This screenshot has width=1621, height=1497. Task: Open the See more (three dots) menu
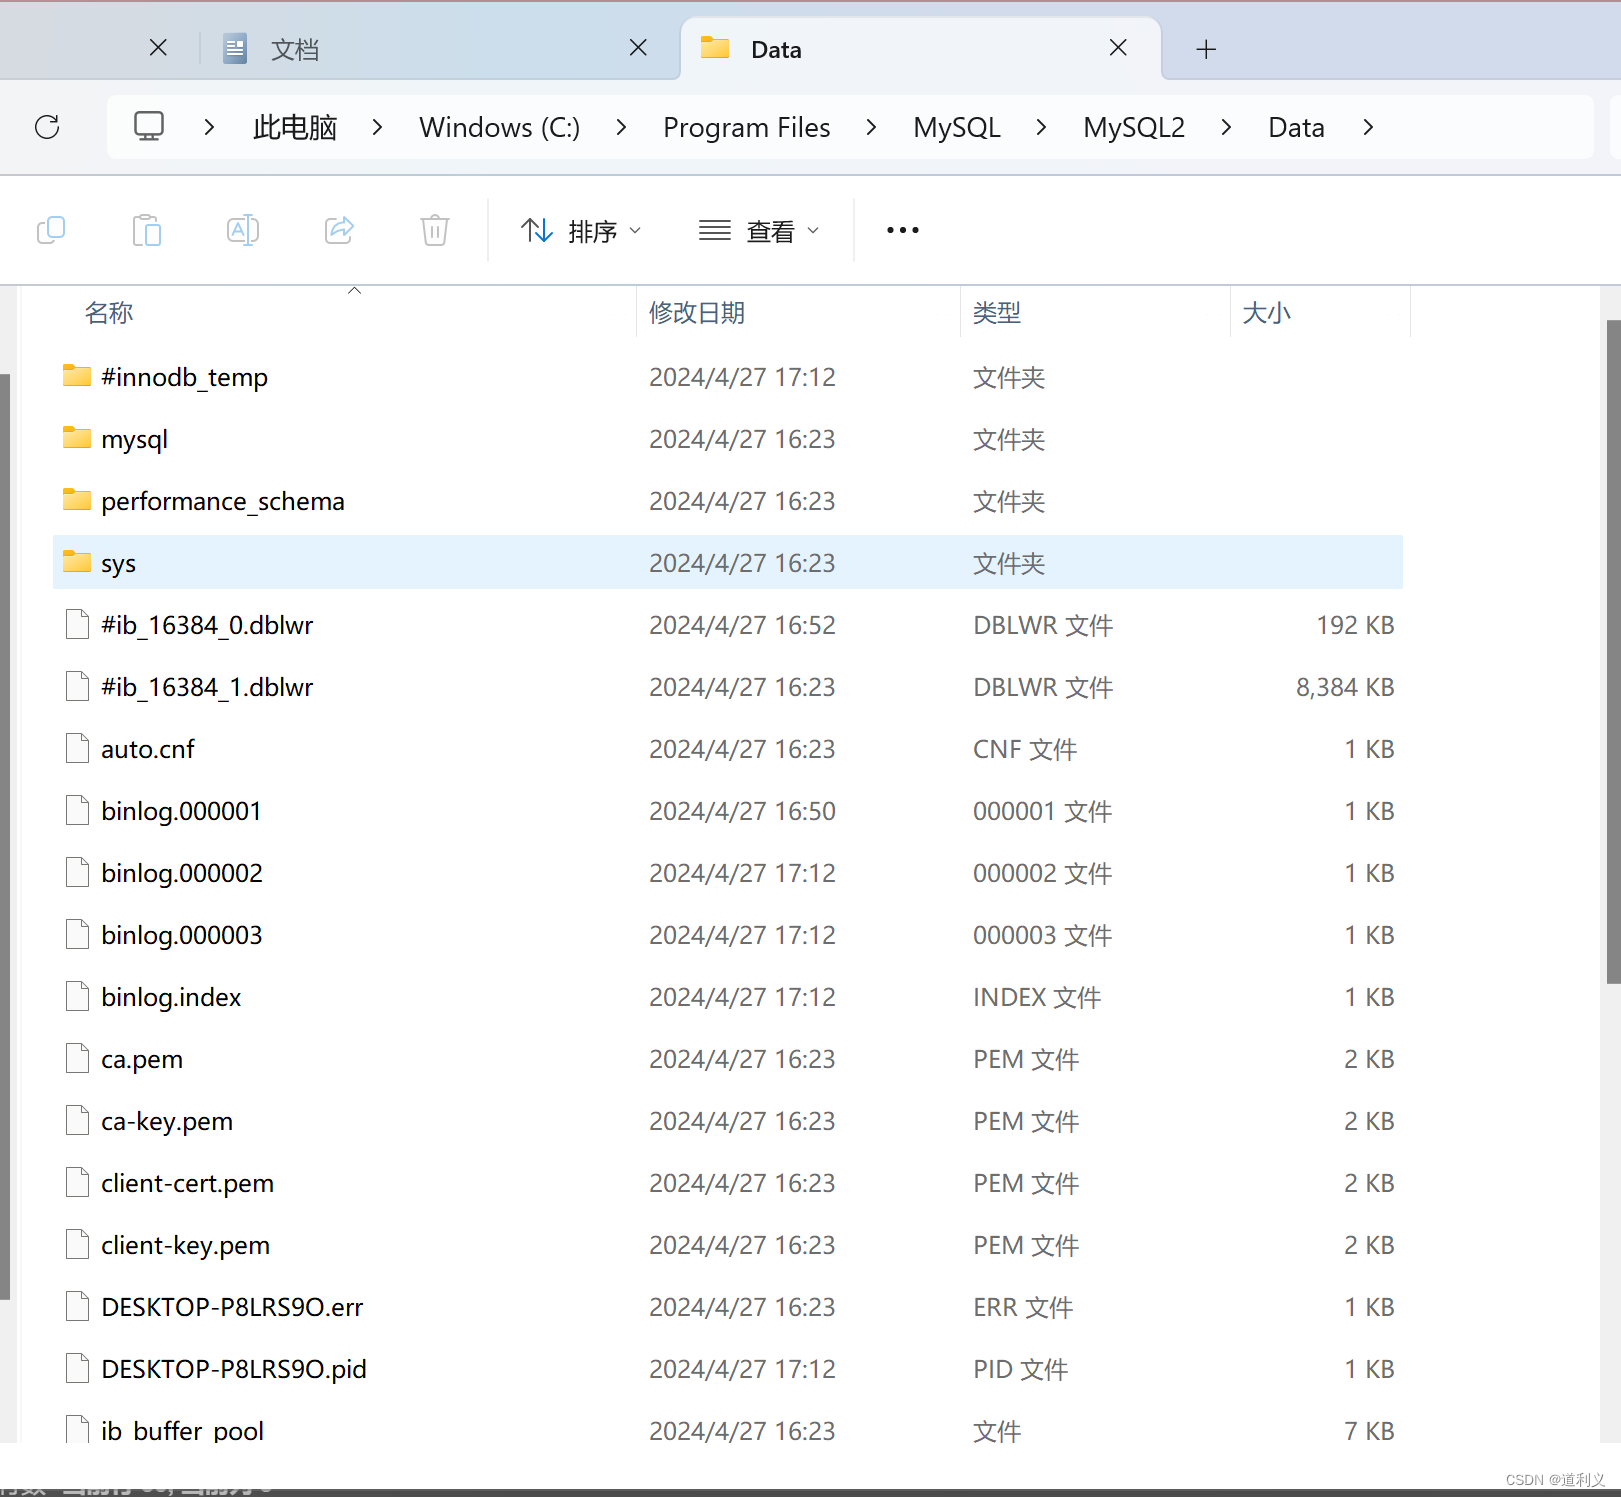[902, 230]
